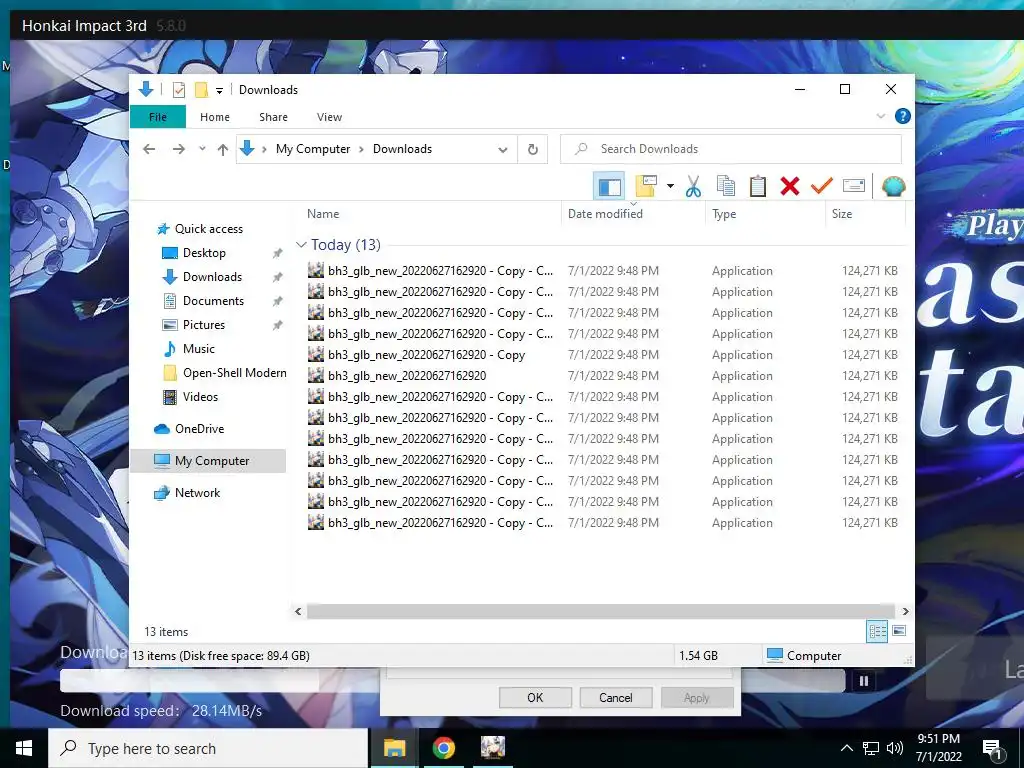Click the New folder icon in toolbar
Viewport: 1024px width, 768px height.
[645, 187]
